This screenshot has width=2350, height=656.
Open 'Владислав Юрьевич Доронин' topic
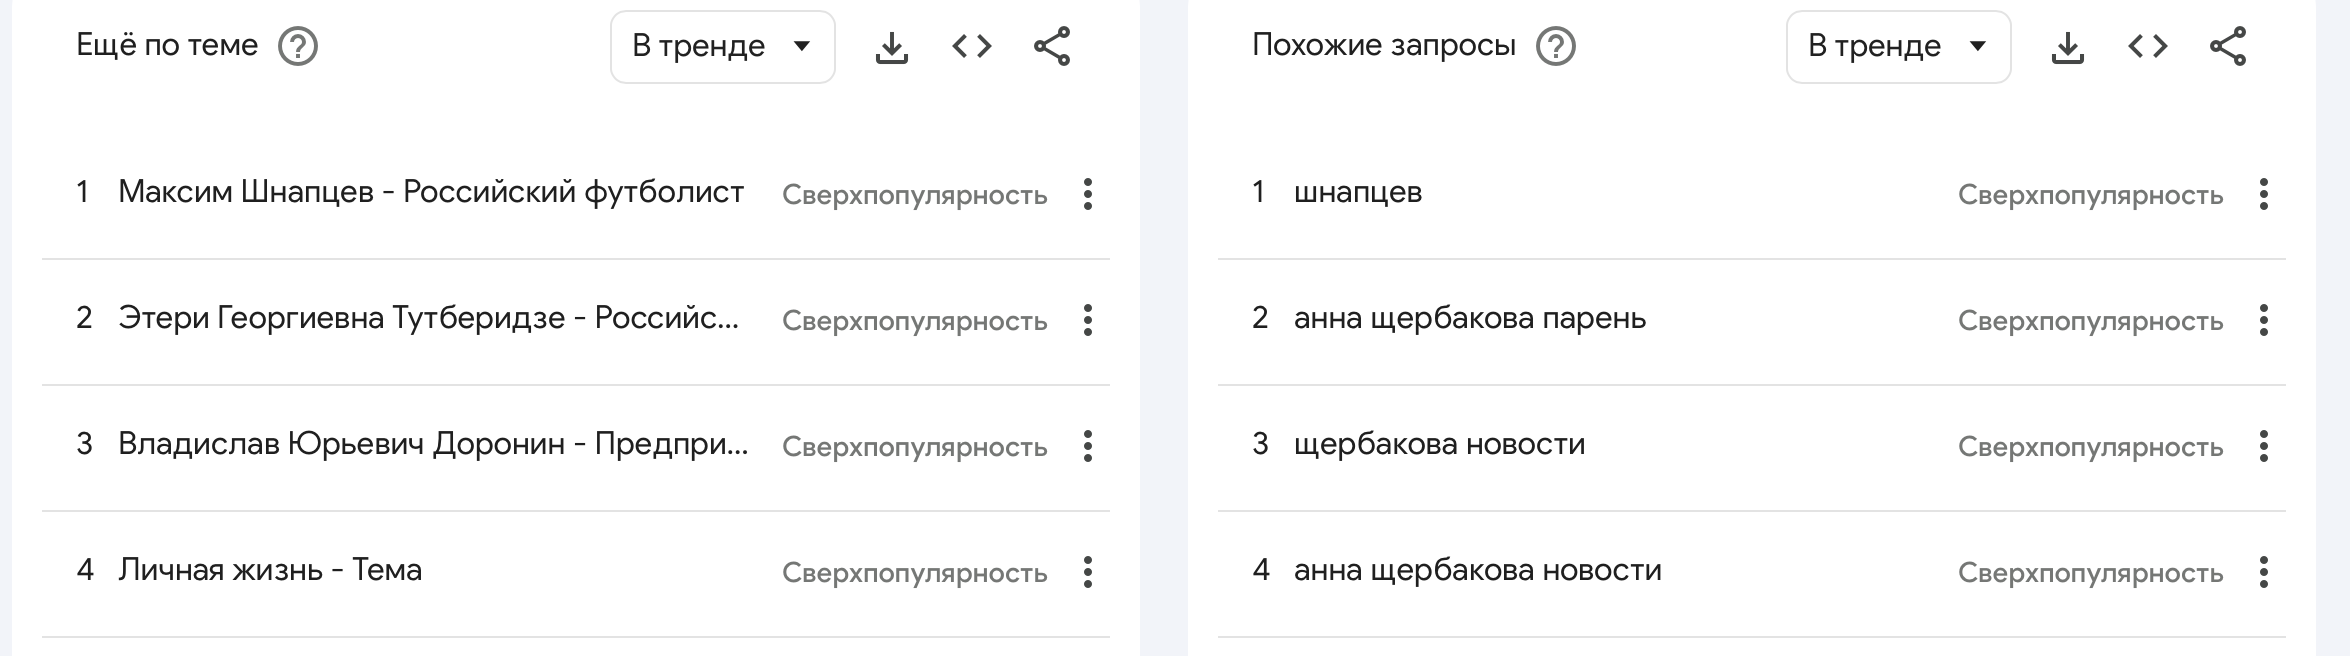click(x=432, y=444)
